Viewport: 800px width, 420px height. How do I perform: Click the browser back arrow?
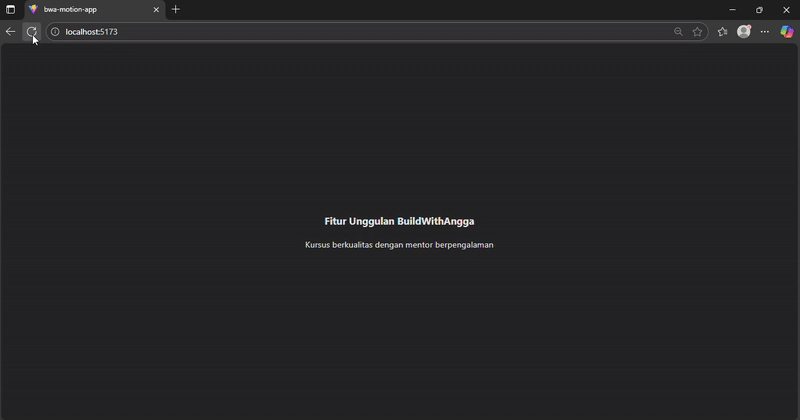[x=11, y=32]
